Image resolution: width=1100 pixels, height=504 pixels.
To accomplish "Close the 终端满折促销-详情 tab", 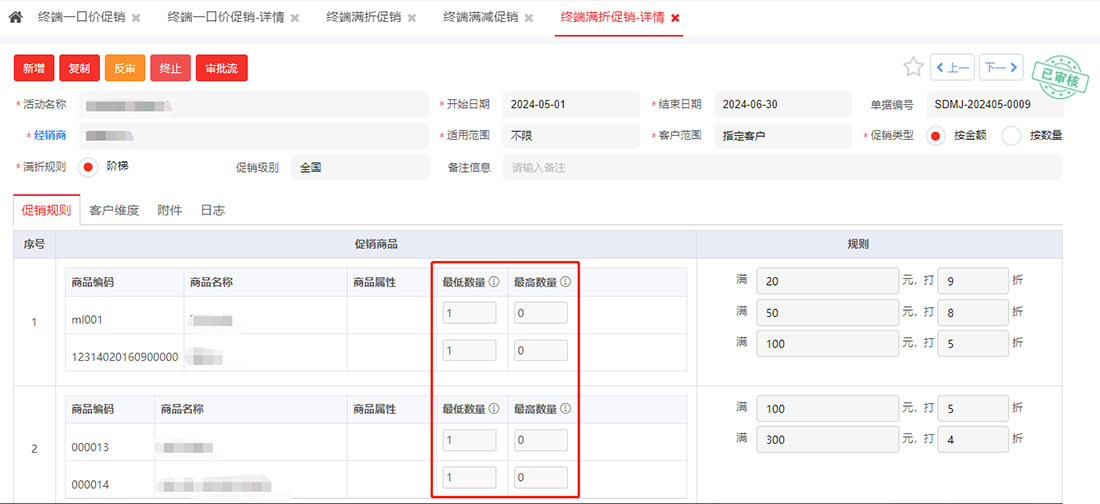I will pyautogui.click(x=675, y=18).
